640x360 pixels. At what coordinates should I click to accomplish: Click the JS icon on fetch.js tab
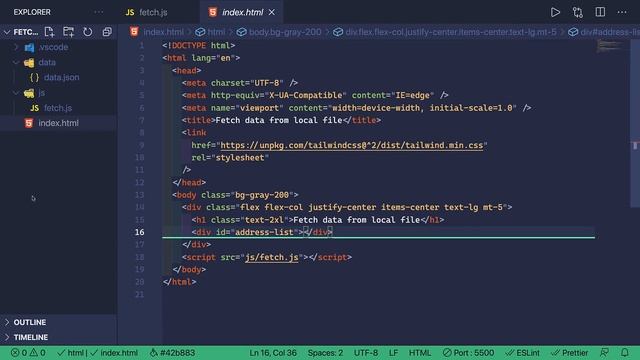click(x=130, y=13)
